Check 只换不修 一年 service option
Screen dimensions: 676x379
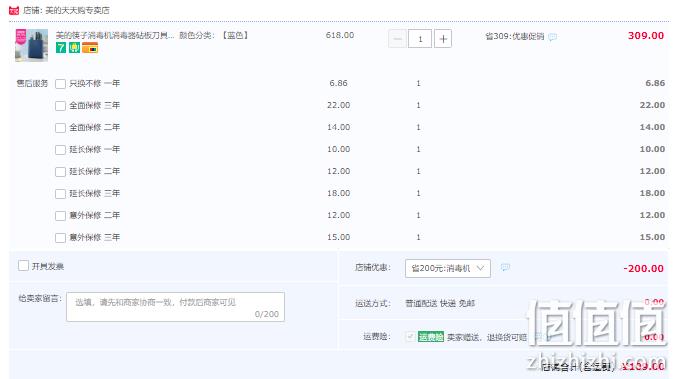pos(60,84)
